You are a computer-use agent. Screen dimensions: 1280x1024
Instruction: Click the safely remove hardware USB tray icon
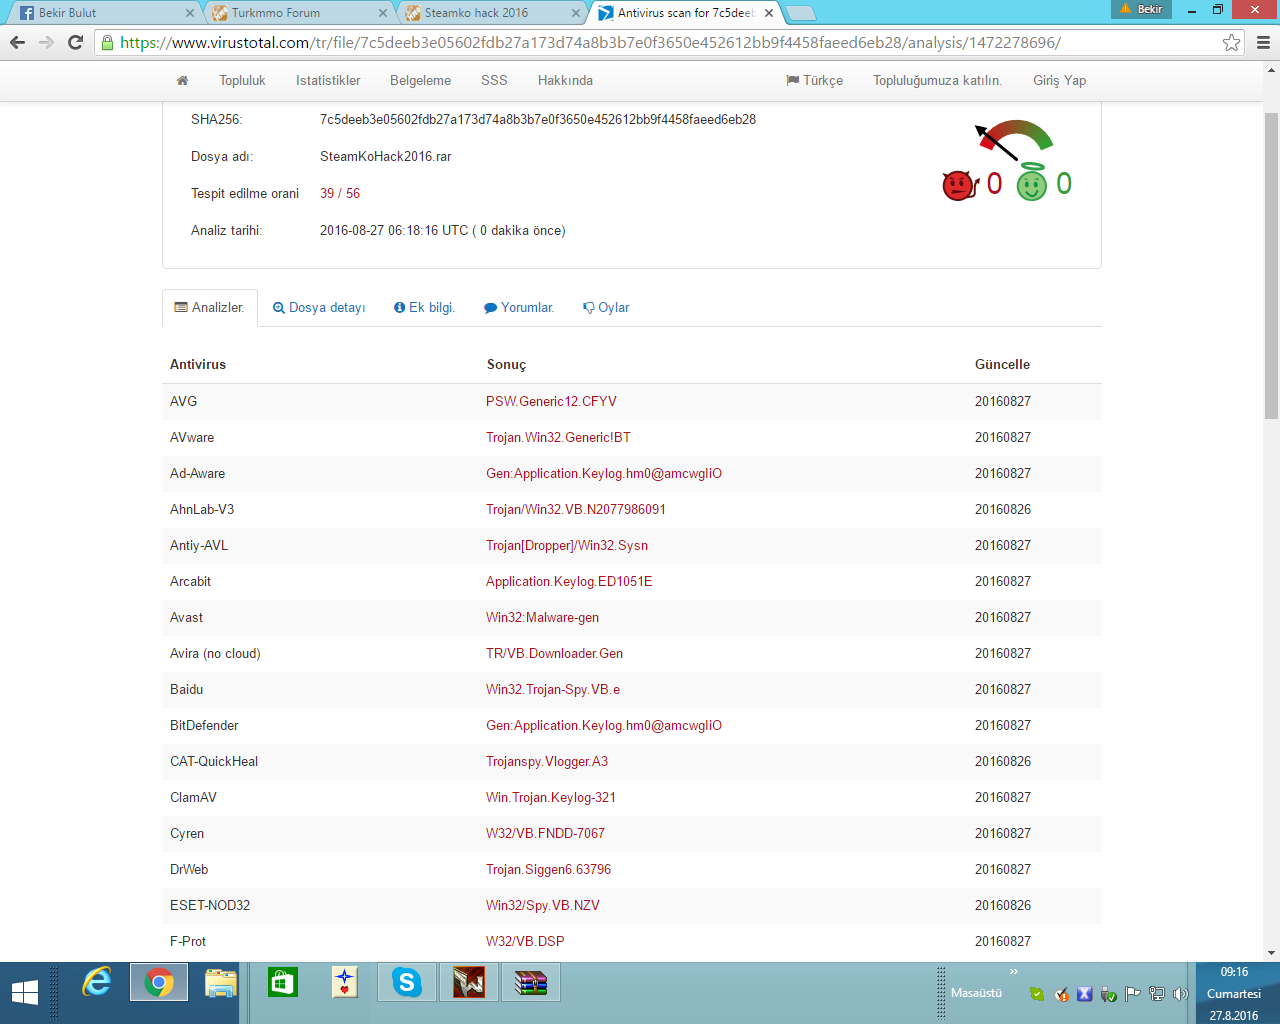(x=1108, y=994)
